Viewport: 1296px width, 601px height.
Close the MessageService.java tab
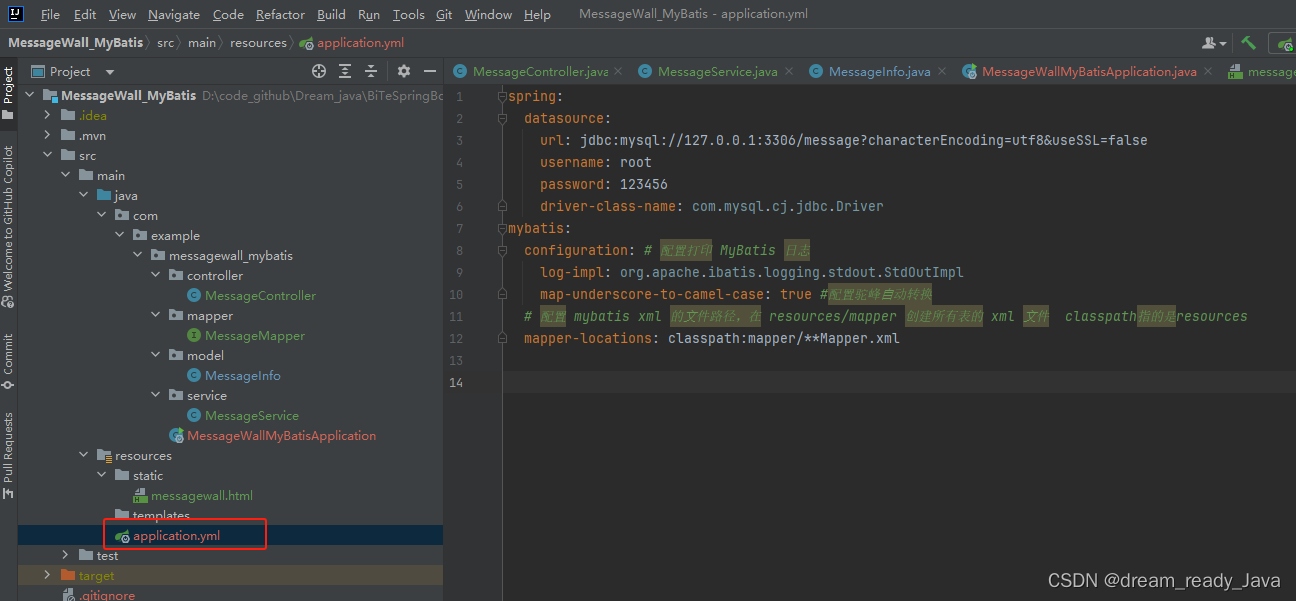789,72
